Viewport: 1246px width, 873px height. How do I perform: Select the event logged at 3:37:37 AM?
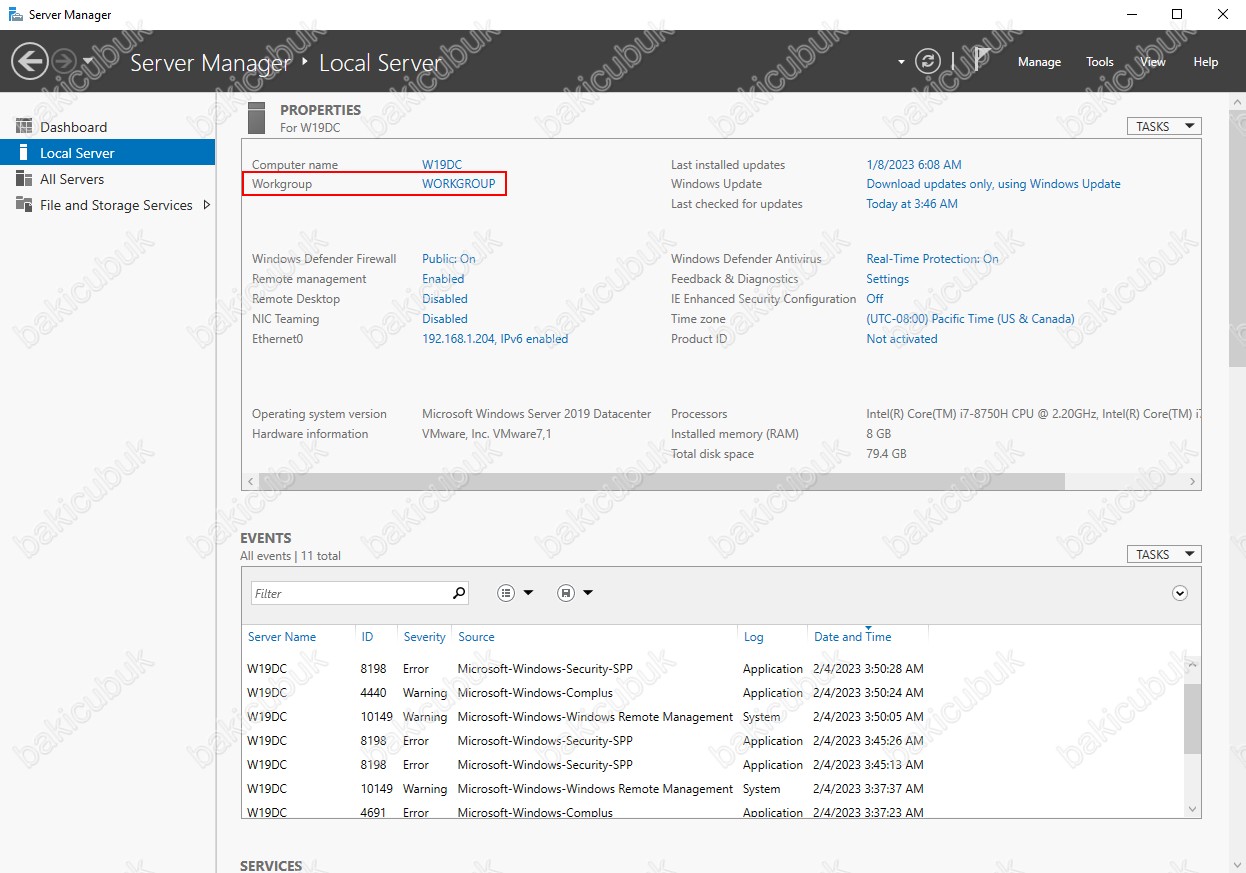713,789
